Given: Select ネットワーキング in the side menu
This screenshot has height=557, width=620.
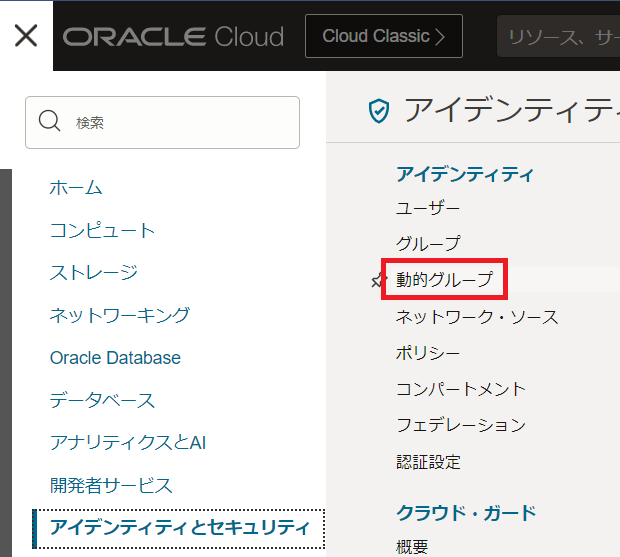Looking at the screenshot, I should point(119,315).
